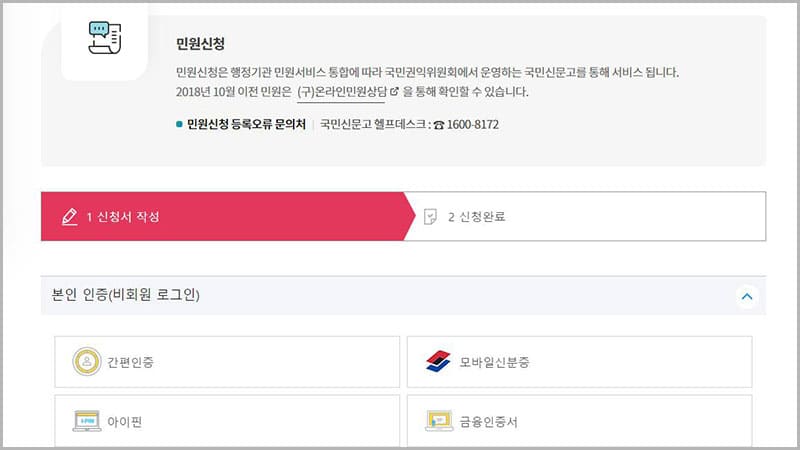Click the telephone icon before 1600-8172

(x=438, y=125)
